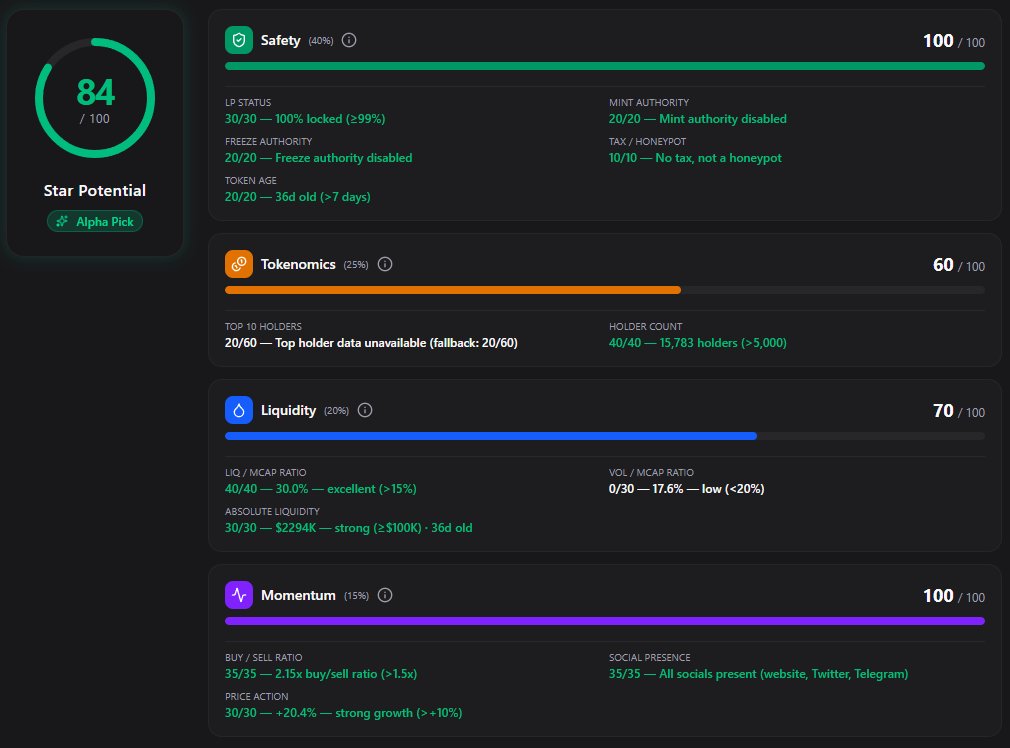The image size is (1010, 748).
Task: Click the Safety section heading
Action: point(280,40)
